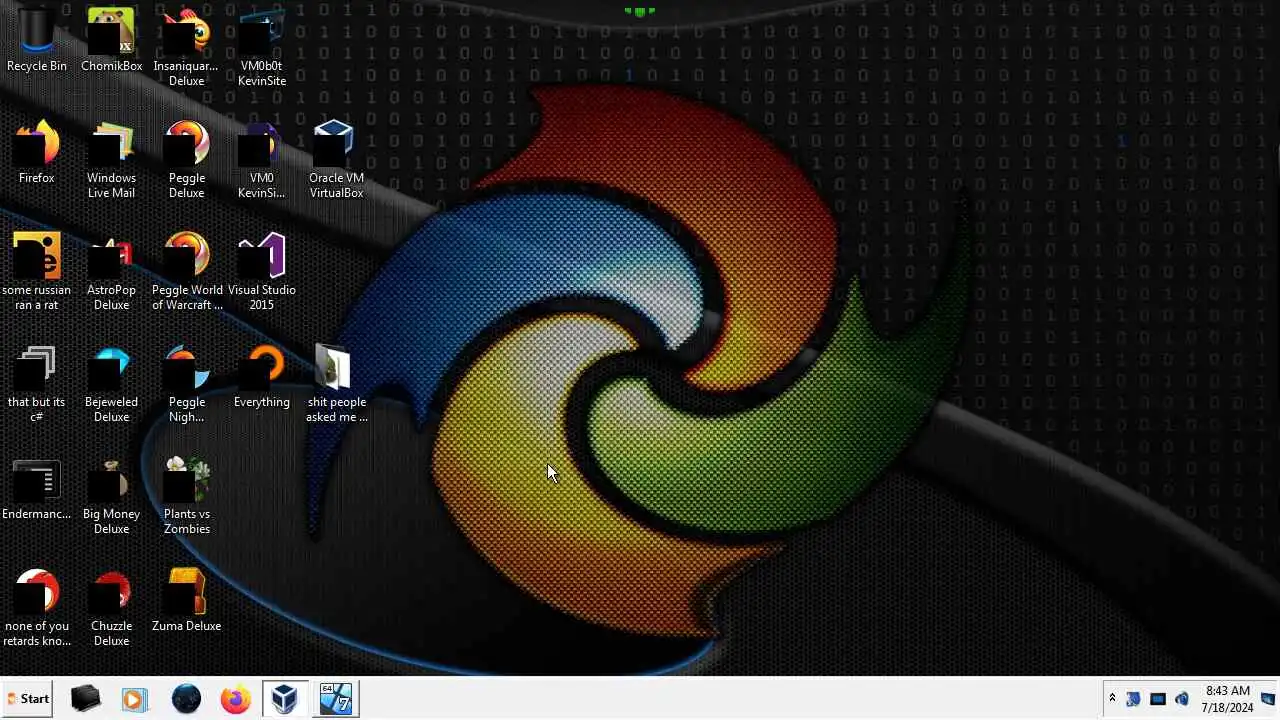Screen dimensions: 1280x720
Task: Select the VM0 KevinSi... desktop shortcut
Action: [x=261, y=160]
